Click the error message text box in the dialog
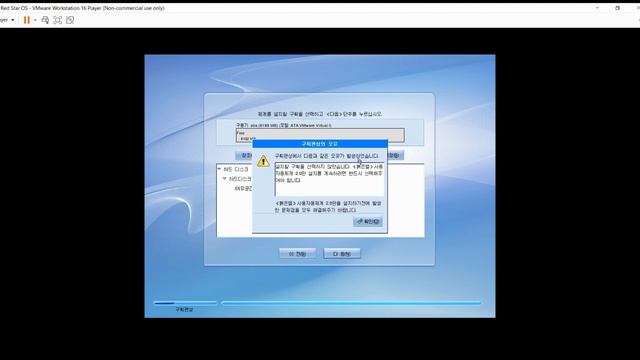 tap(329, 179)
